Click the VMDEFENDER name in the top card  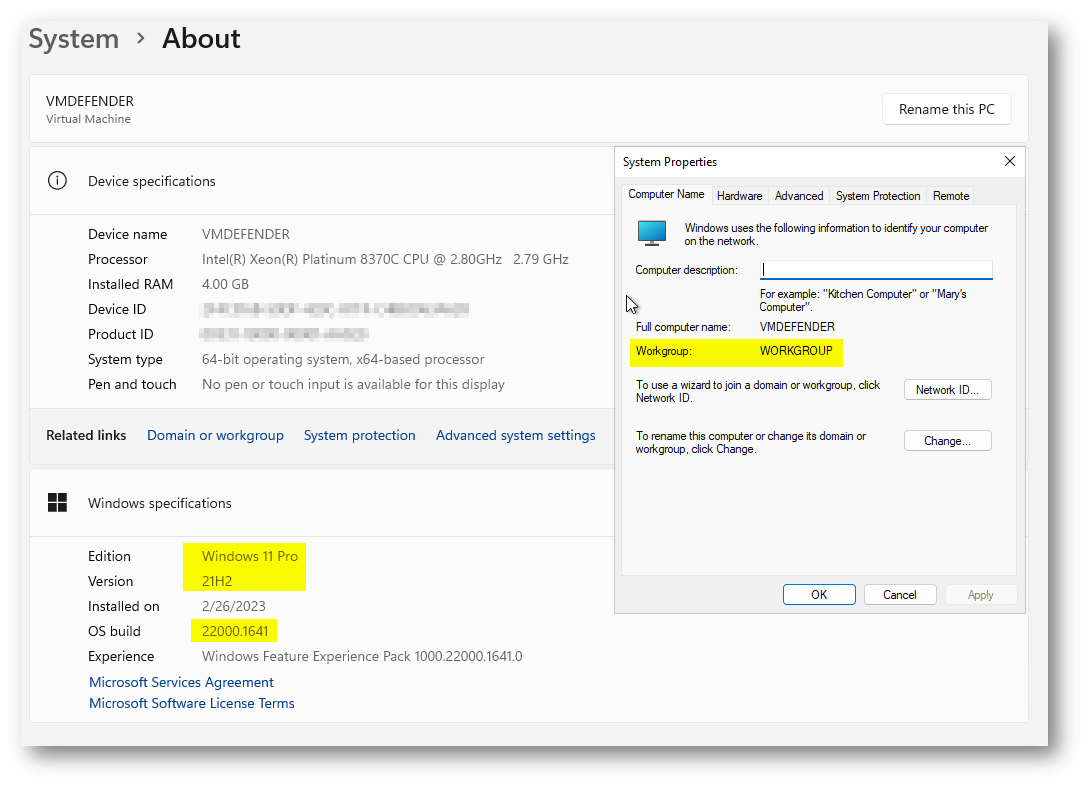coord(90,101)
